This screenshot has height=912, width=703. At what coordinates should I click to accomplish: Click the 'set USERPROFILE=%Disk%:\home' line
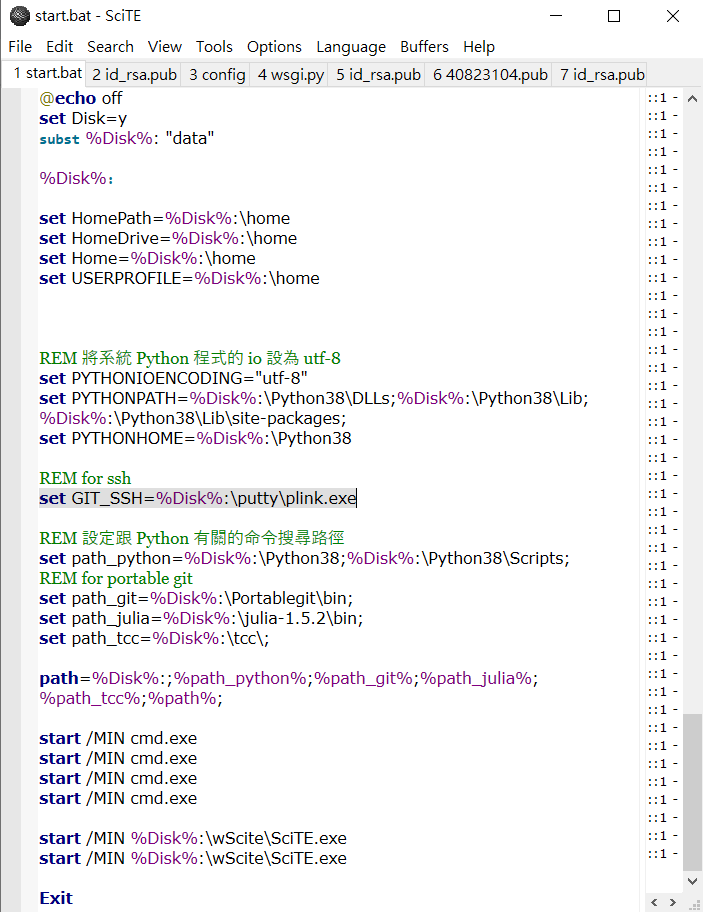click(179, 279)
